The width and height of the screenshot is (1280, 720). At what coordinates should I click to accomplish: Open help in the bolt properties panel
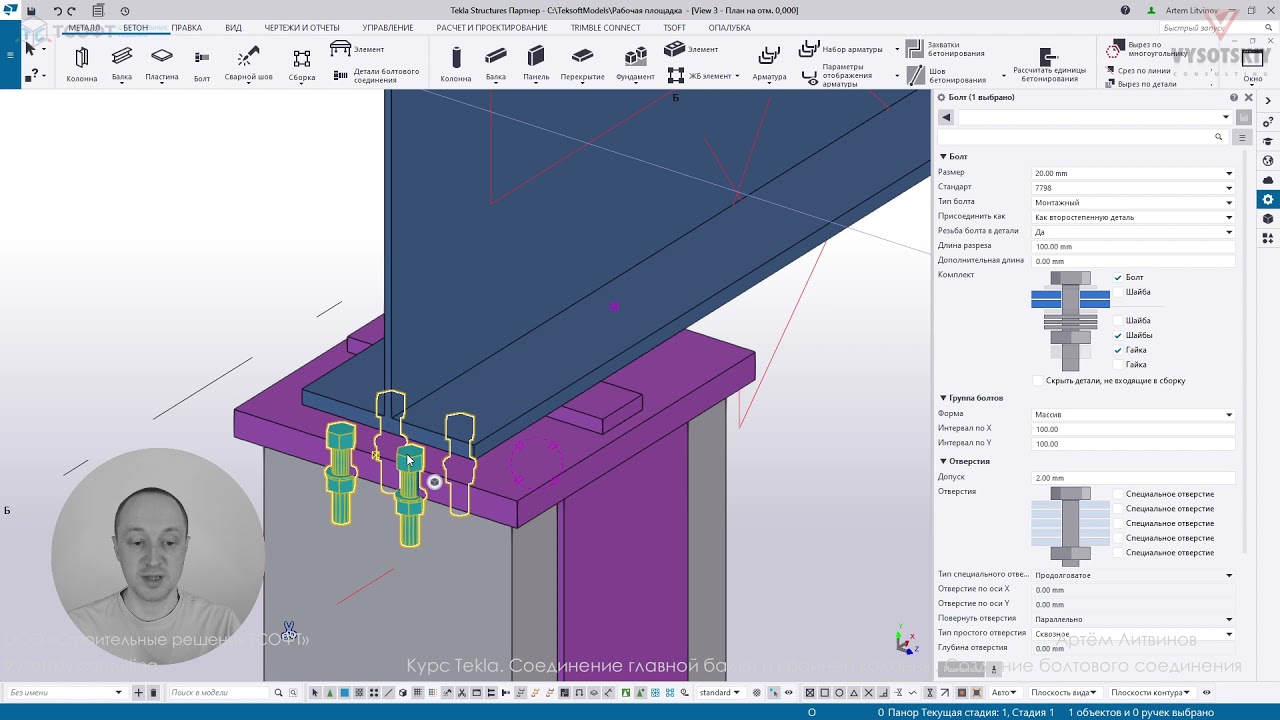pos(1234,98)
